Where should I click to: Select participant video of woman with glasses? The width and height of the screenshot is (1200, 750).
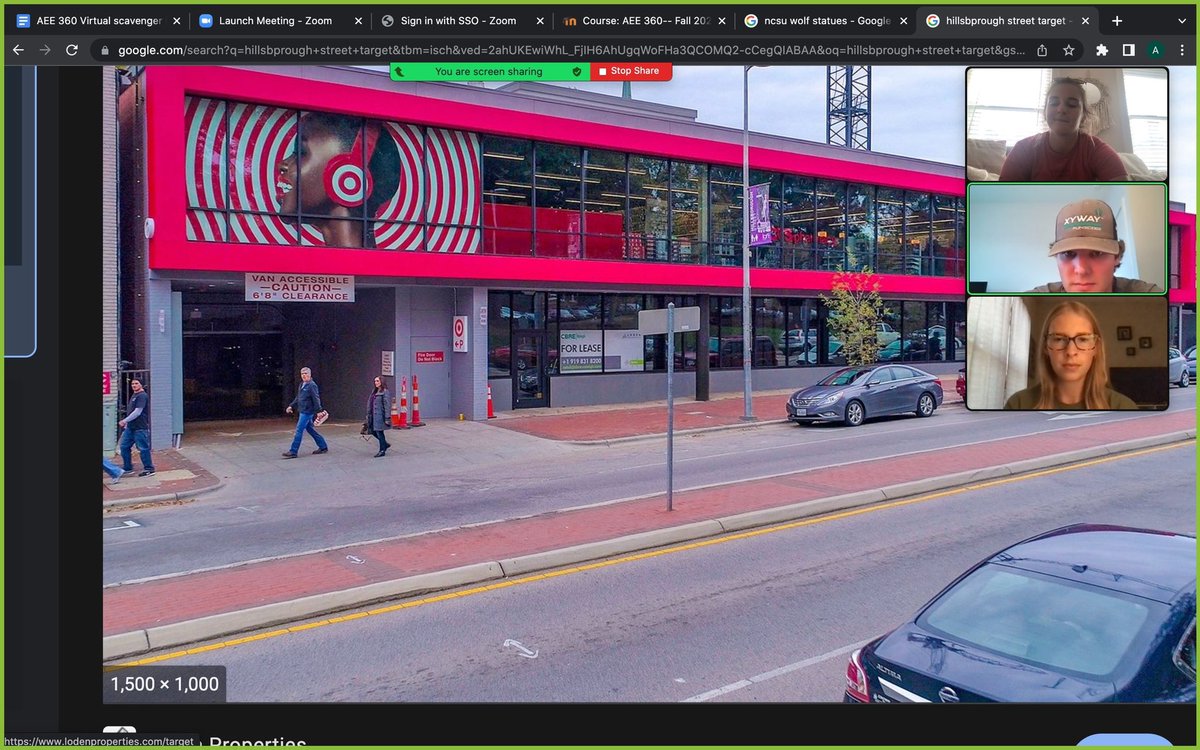pyautogui.click(x=1067, y=353)
